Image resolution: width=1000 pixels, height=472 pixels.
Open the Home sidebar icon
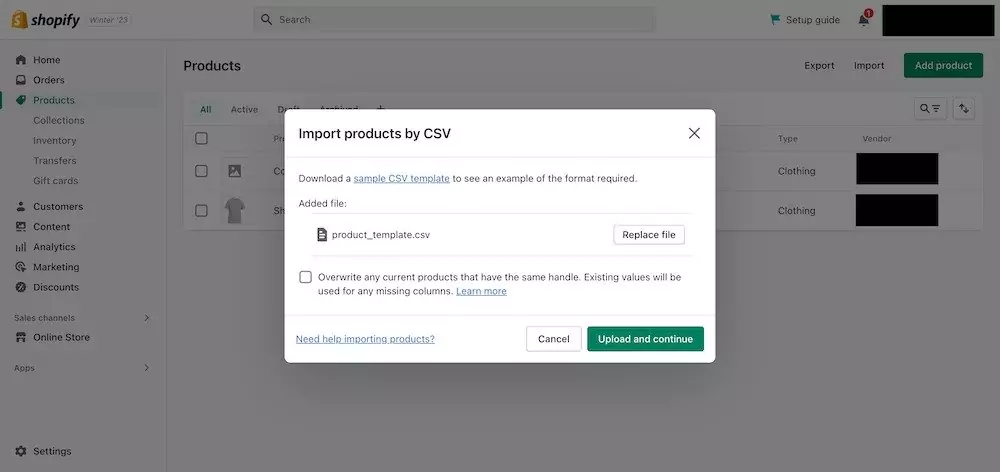pyautogui.click(x=21, y=60)
